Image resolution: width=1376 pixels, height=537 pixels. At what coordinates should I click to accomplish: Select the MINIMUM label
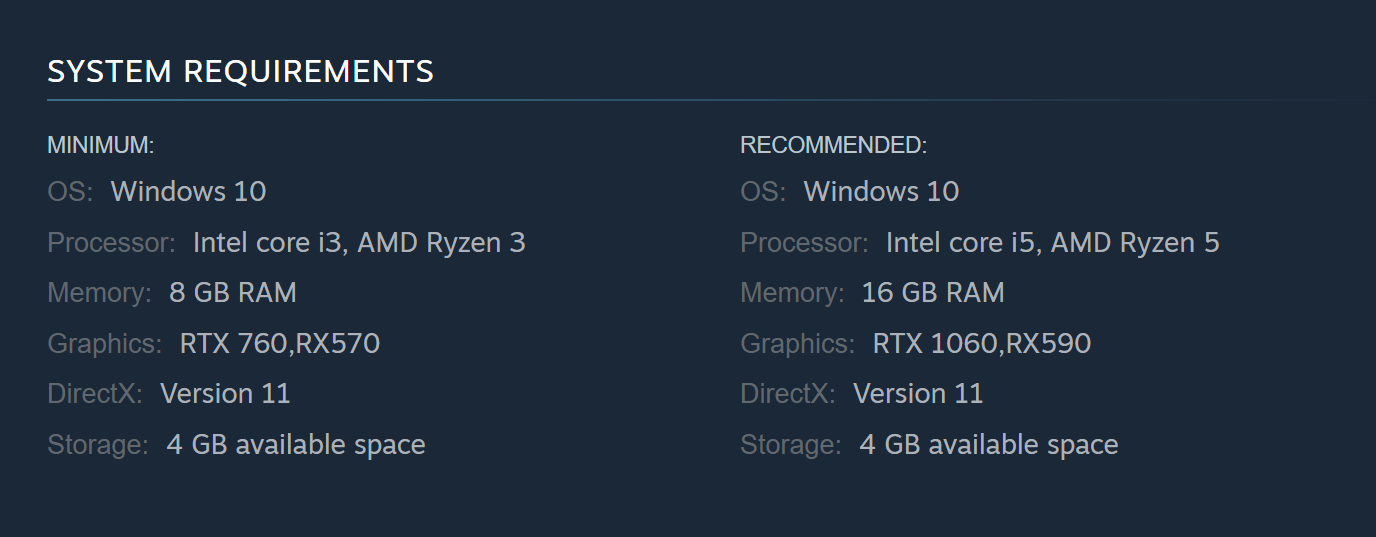pos(100,146)
